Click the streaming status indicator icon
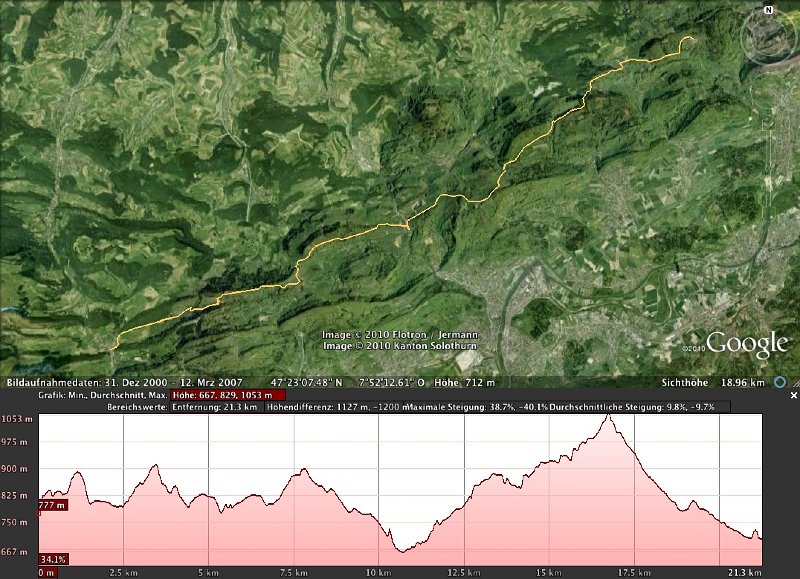The width and height of the screenshot is (800, 579). (779, 382)
